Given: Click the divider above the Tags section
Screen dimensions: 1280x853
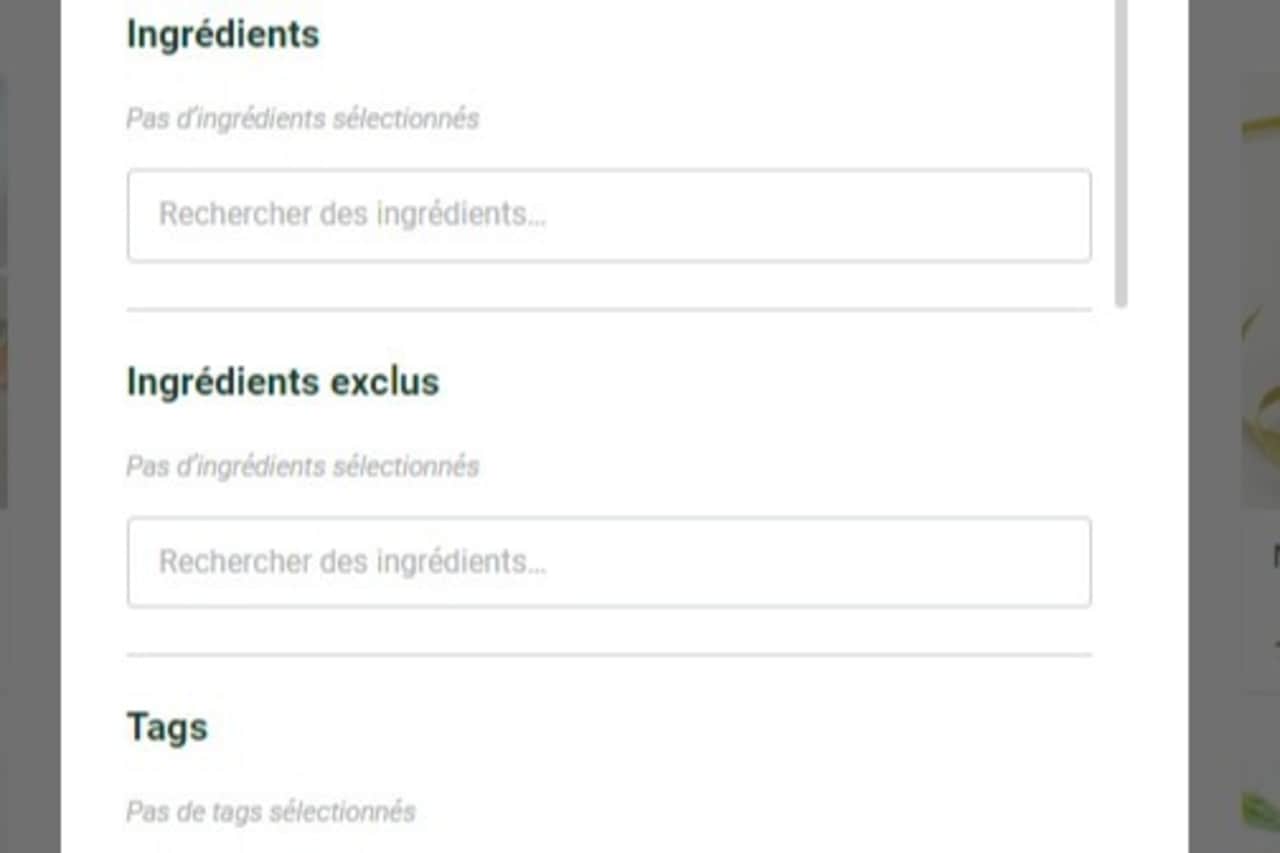Looking at the screenshot, I should pos(608,656).
